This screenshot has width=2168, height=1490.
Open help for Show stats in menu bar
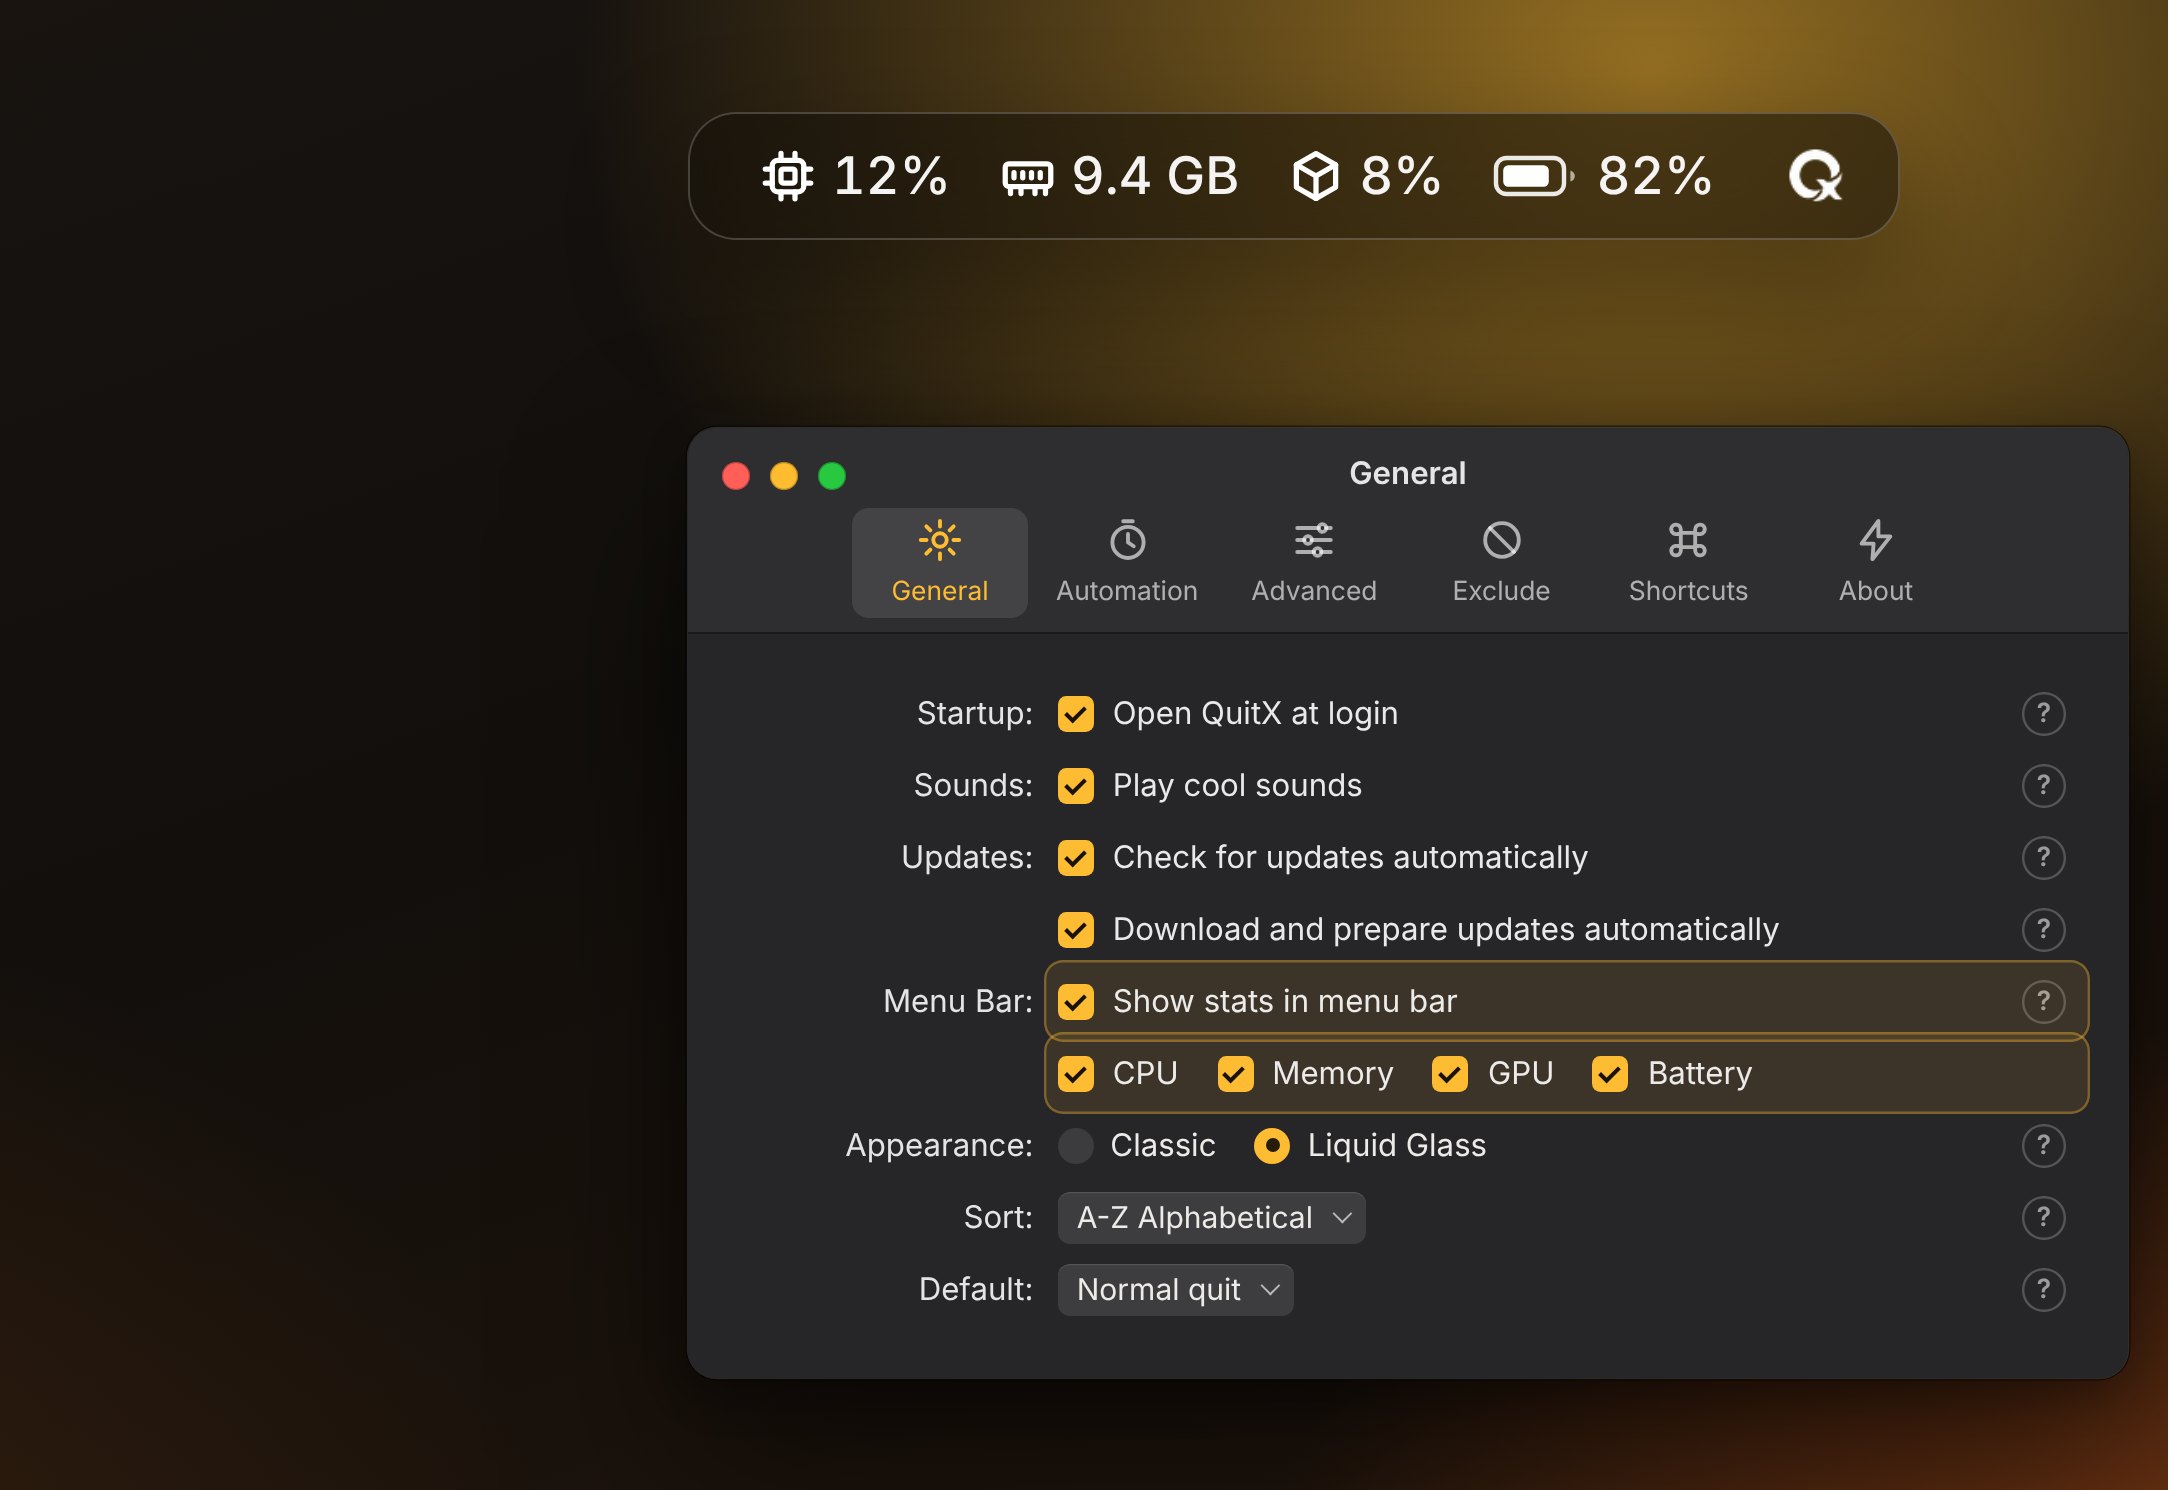2043,1002
